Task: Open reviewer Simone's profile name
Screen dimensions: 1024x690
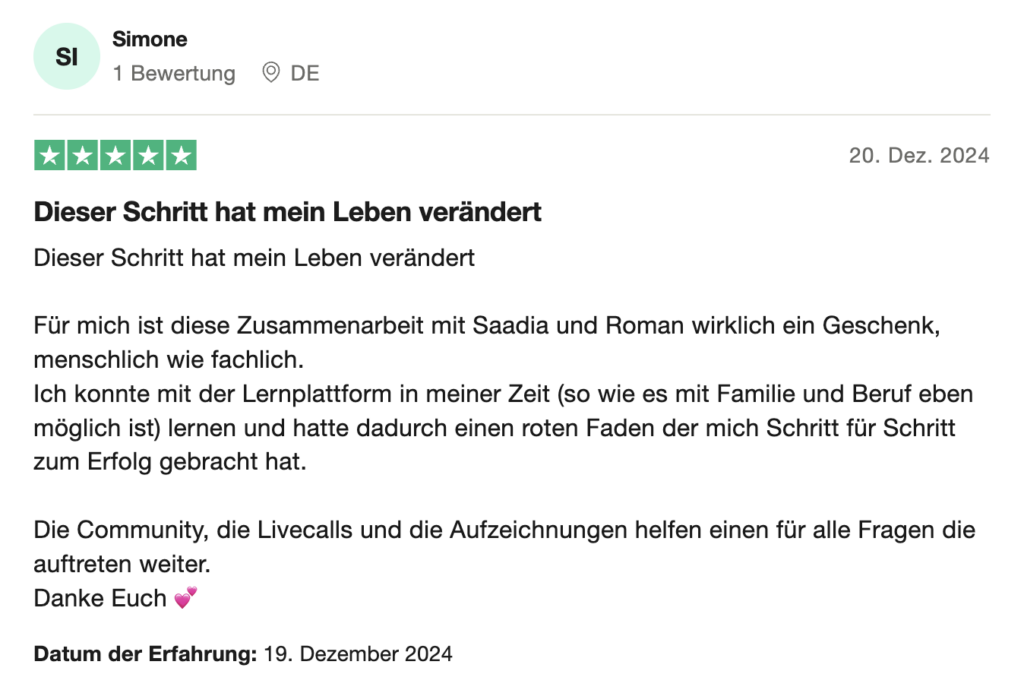Action: pyautogui.click(x=150, y=40)
